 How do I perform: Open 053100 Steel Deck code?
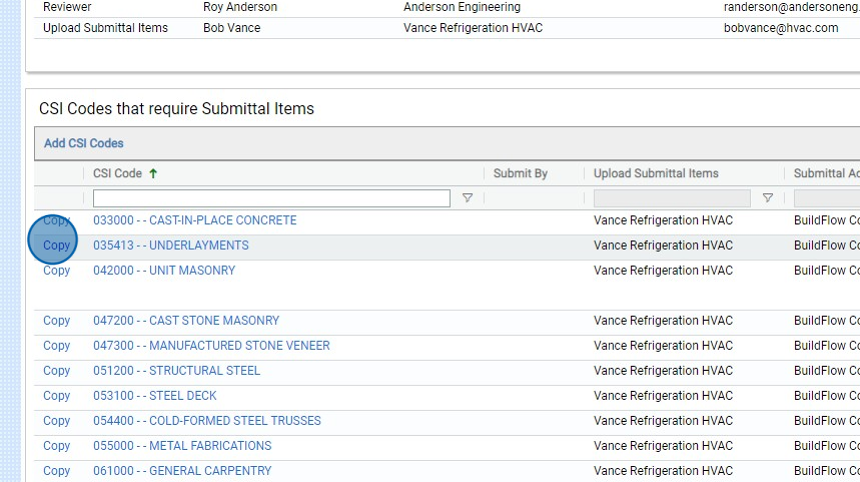154,396
